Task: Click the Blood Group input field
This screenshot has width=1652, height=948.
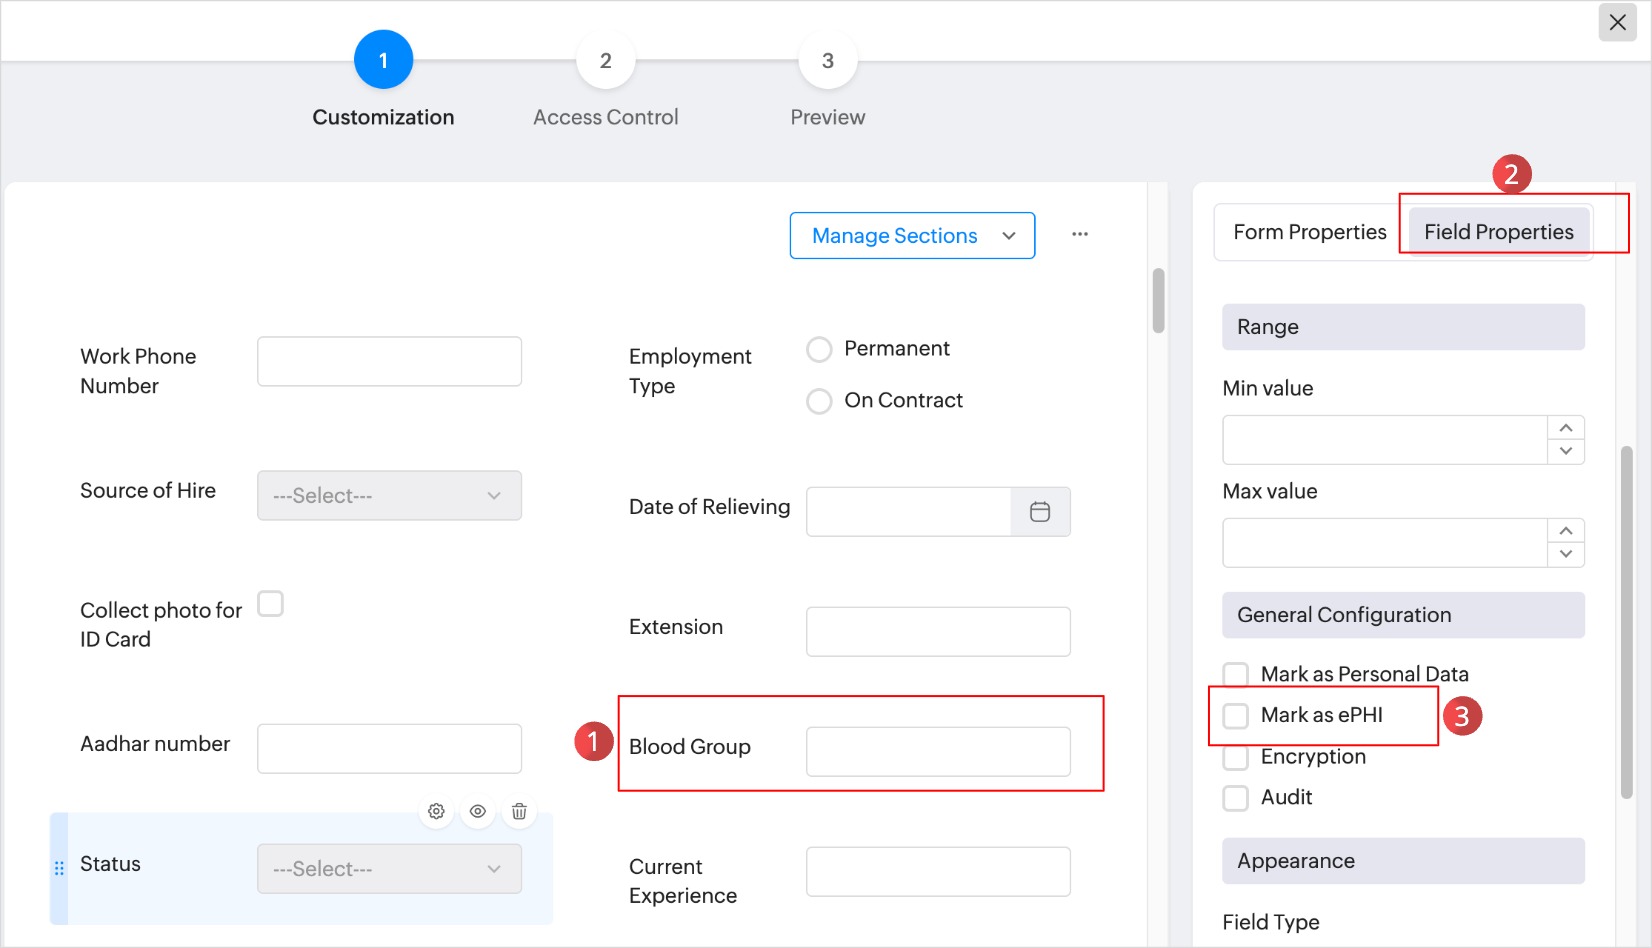Action: 938,752
